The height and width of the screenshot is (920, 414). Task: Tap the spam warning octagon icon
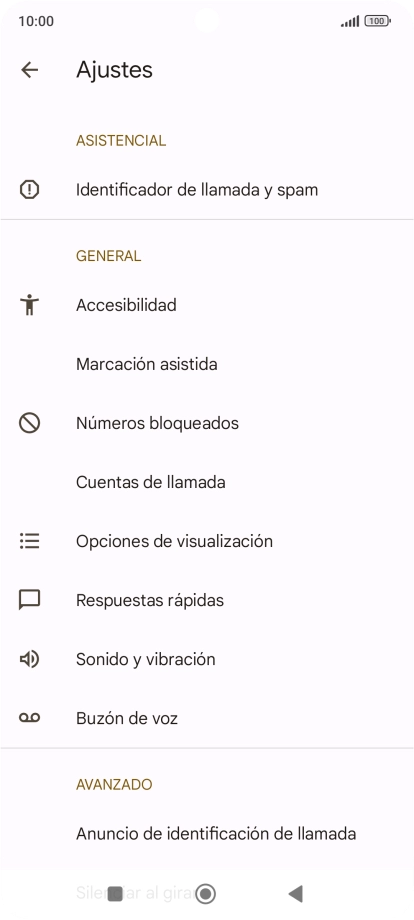click(29, 190)
